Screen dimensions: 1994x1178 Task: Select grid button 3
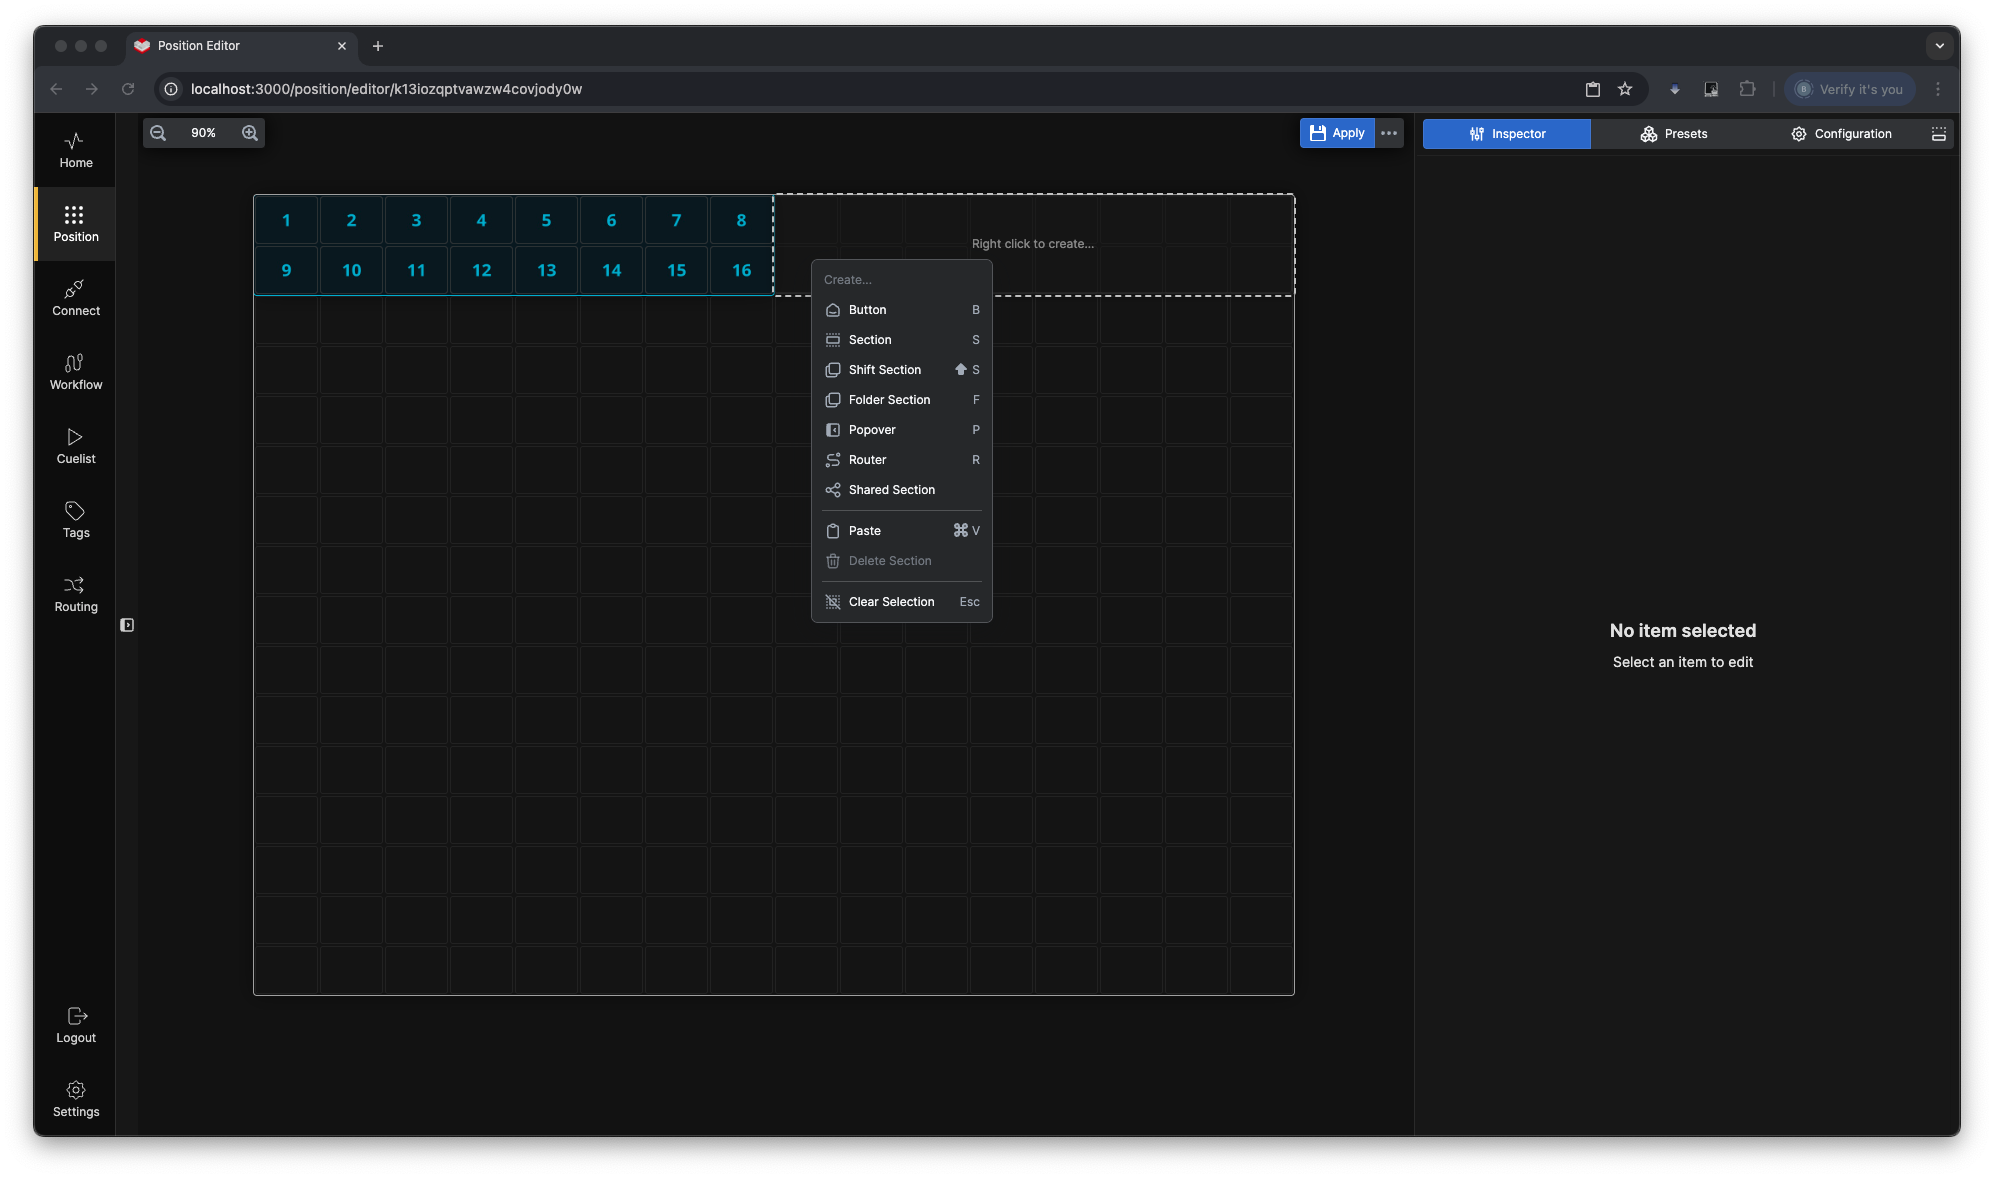pos(416,220)
